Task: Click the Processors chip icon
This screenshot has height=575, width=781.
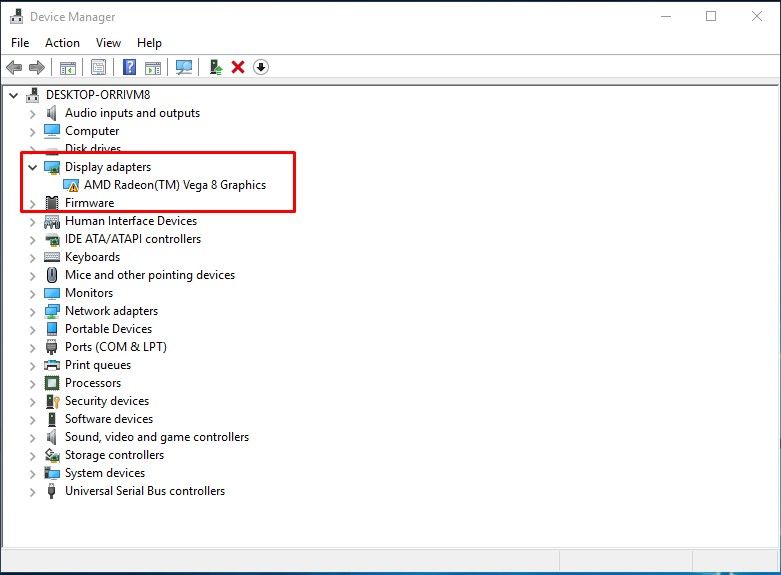Action: point(52,383)
